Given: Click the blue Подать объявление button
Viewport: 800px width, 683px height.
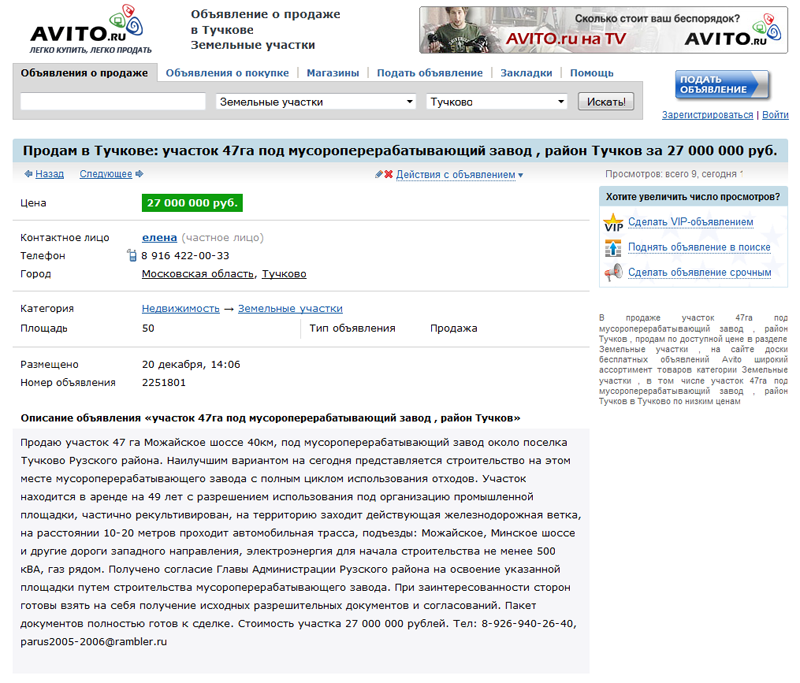Looking at the screenshot, I should tap(721, 85).
